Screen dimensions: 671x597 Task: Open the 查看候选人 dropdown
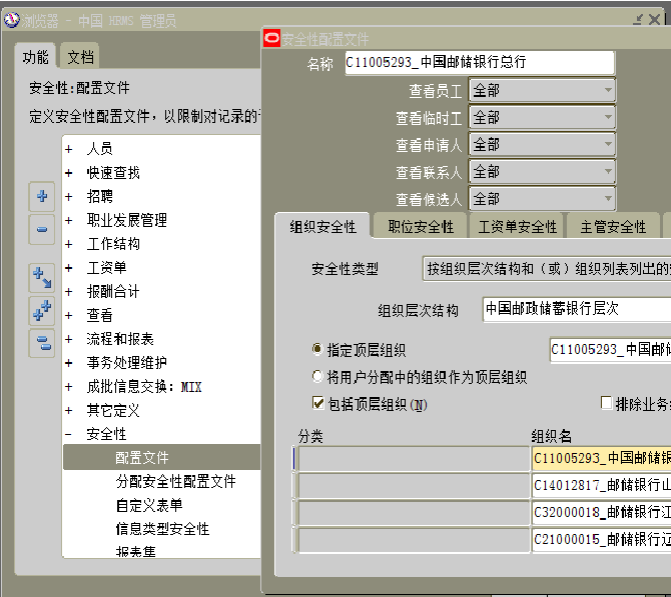coord(542,199)
